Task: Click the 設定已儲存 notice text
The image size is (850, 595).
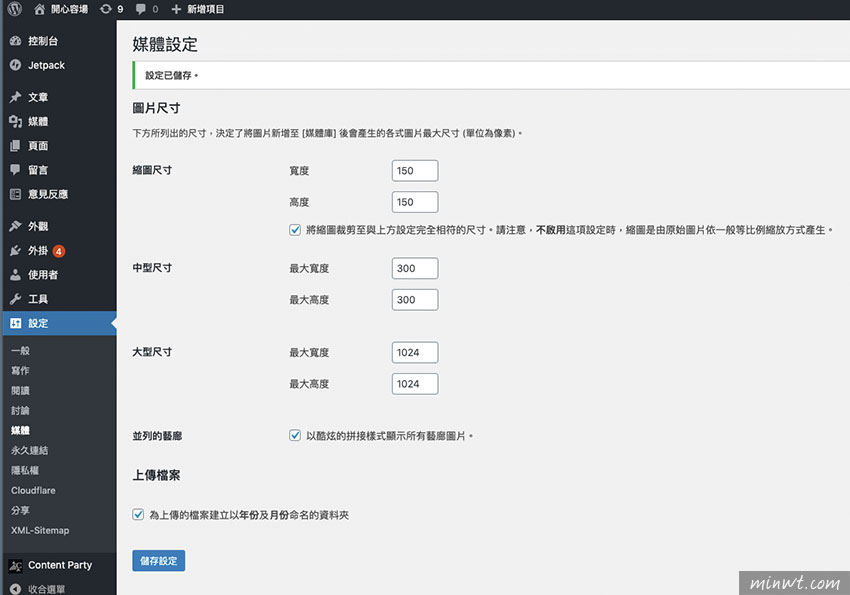Action: (x=171, y=75)
